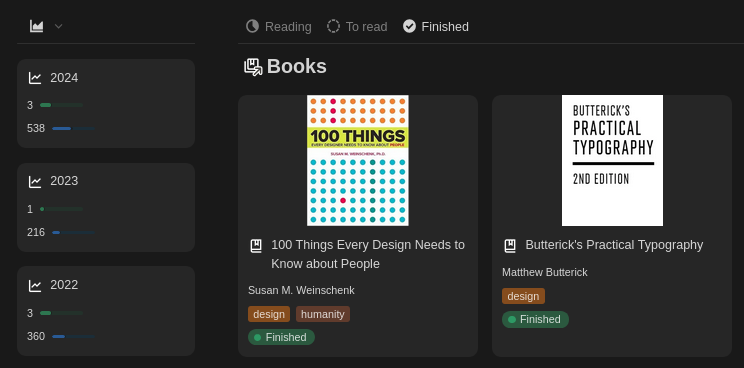The image size is (744, 368).
Task: Open 100 Things Every Design Needs title link
Action: tap(368, 254)
